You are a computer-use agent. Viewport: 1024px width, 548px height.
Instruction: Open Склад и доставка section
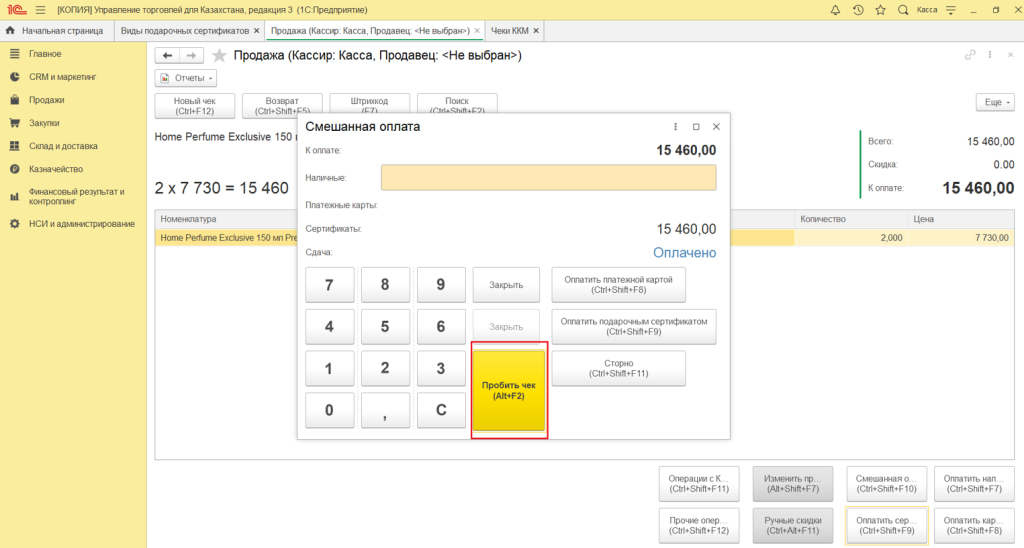(x=63, y=146)
